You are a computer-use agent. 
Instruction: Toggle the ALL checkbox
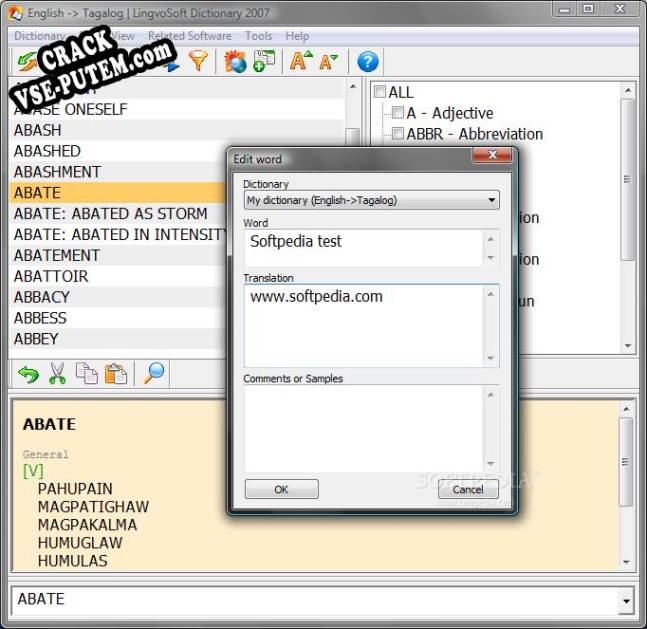pyautogui.click(x=380, y=92)
